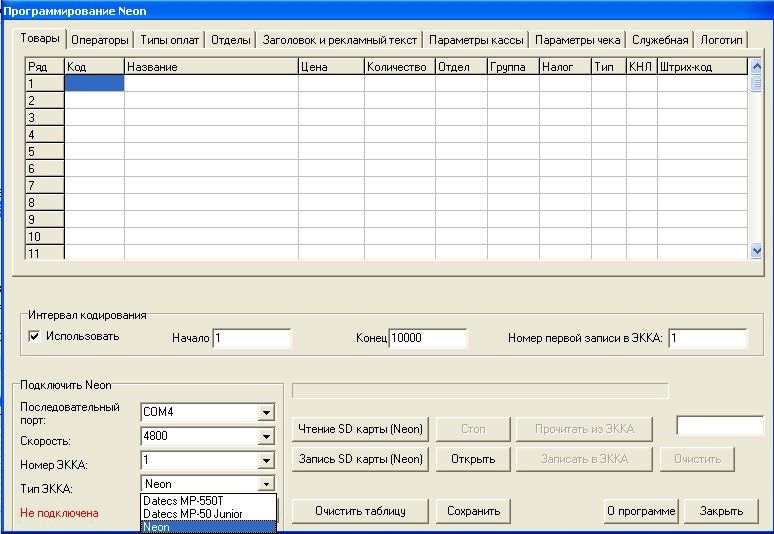This screenshot has width=774, height=534.
Task: Click the table scrollbar up arrow
Action: click(x=756, y=66)
